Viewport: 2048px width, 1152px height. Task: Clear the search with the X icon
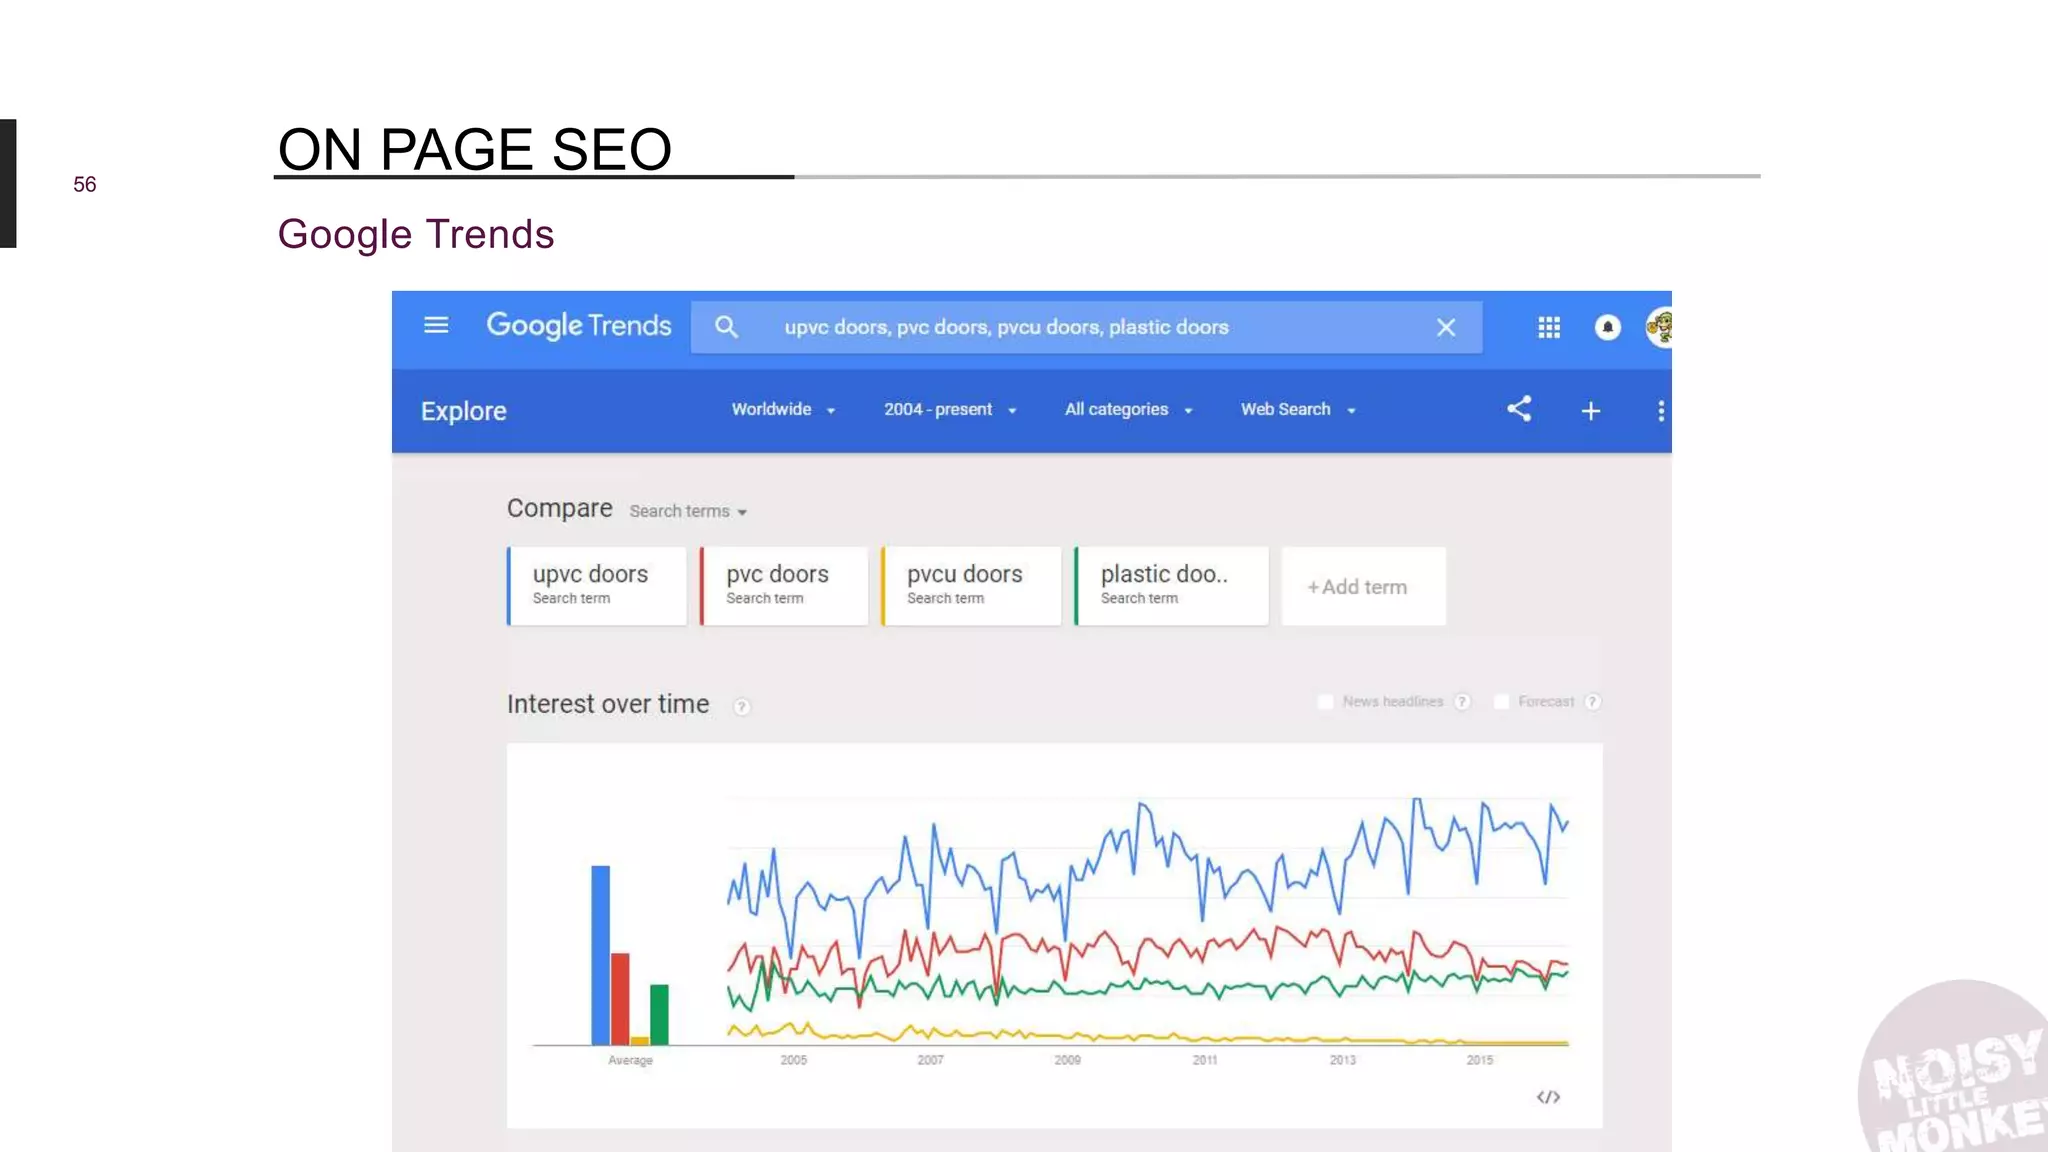pos(1446,327)
